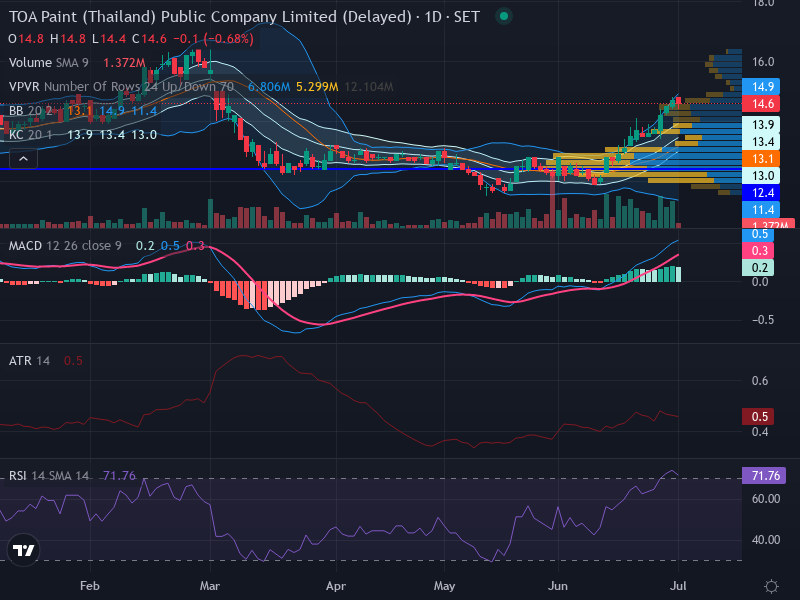Select the Volume SMA 9 indicator label
This screenshot has width=800, height=600.
pyautogui.click(x=48, y=63)
